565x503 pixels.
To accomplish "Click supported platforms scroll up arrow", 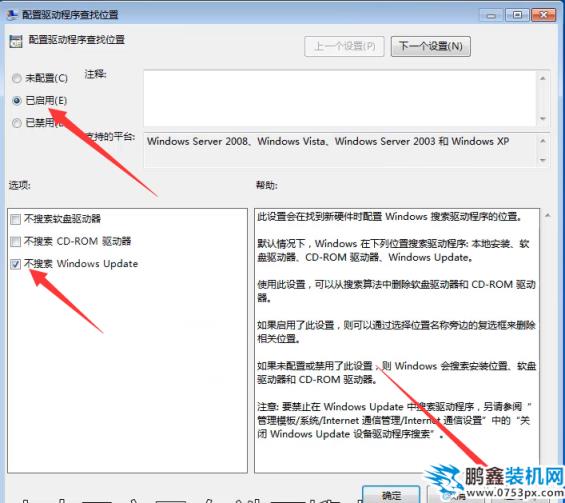I will pyautogui.click(x=543, y=141).
